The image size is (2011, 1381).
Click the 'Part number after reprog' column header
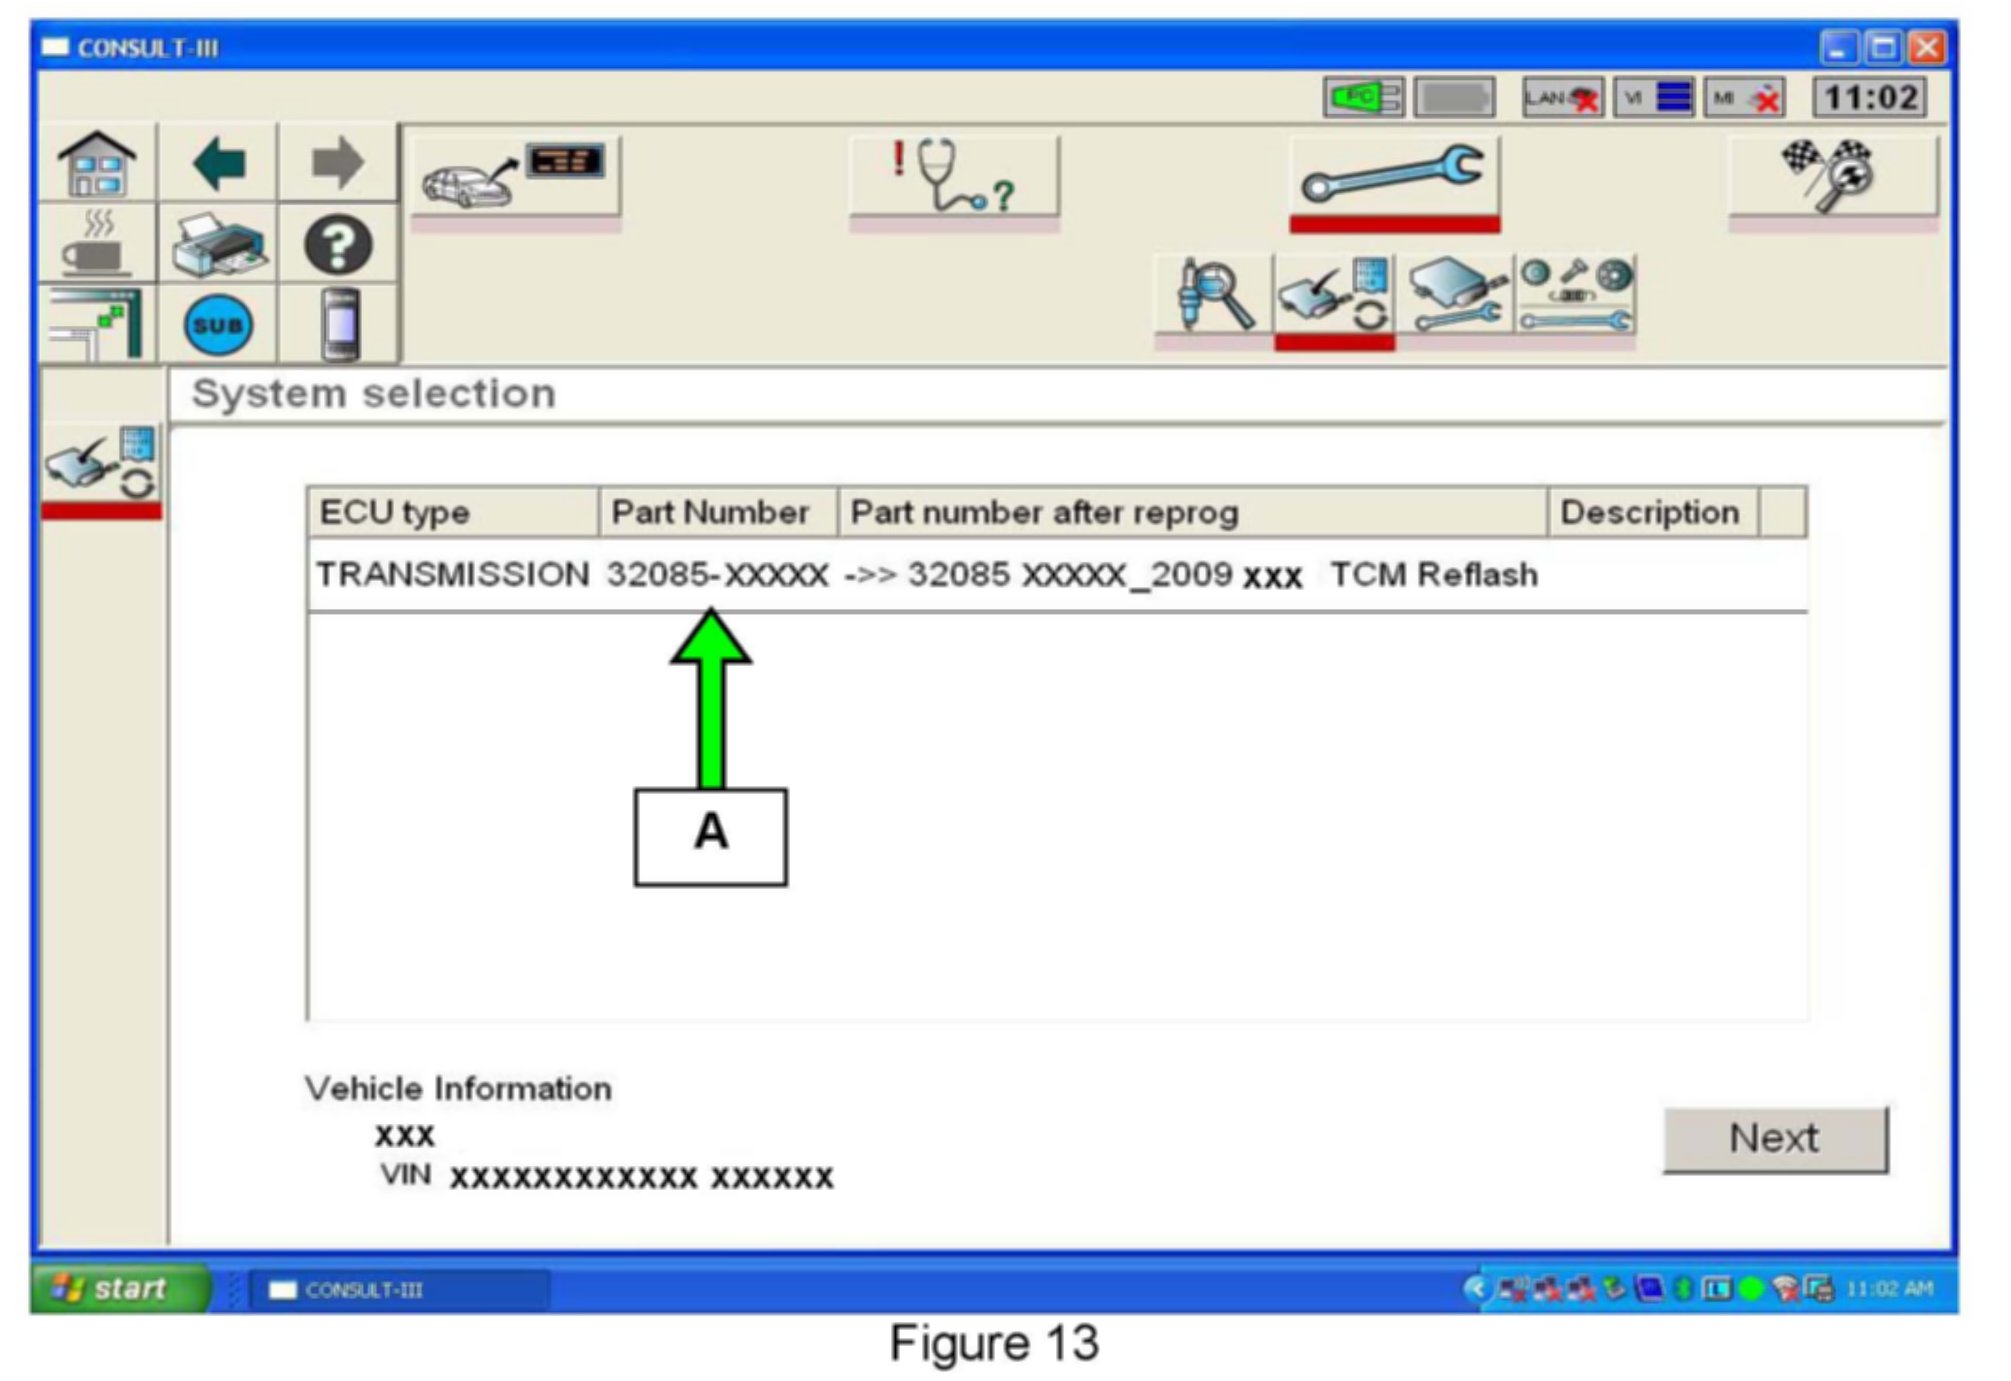coord(1193,512)
